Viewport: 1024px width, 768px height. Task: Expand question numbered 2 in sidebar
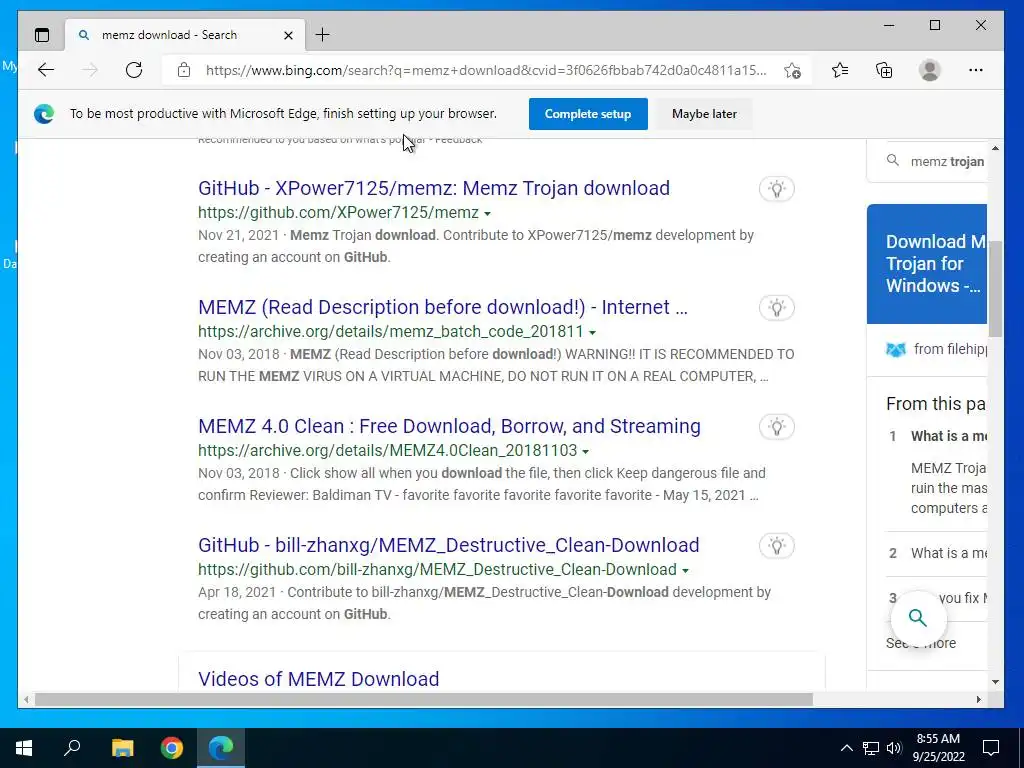938,553
